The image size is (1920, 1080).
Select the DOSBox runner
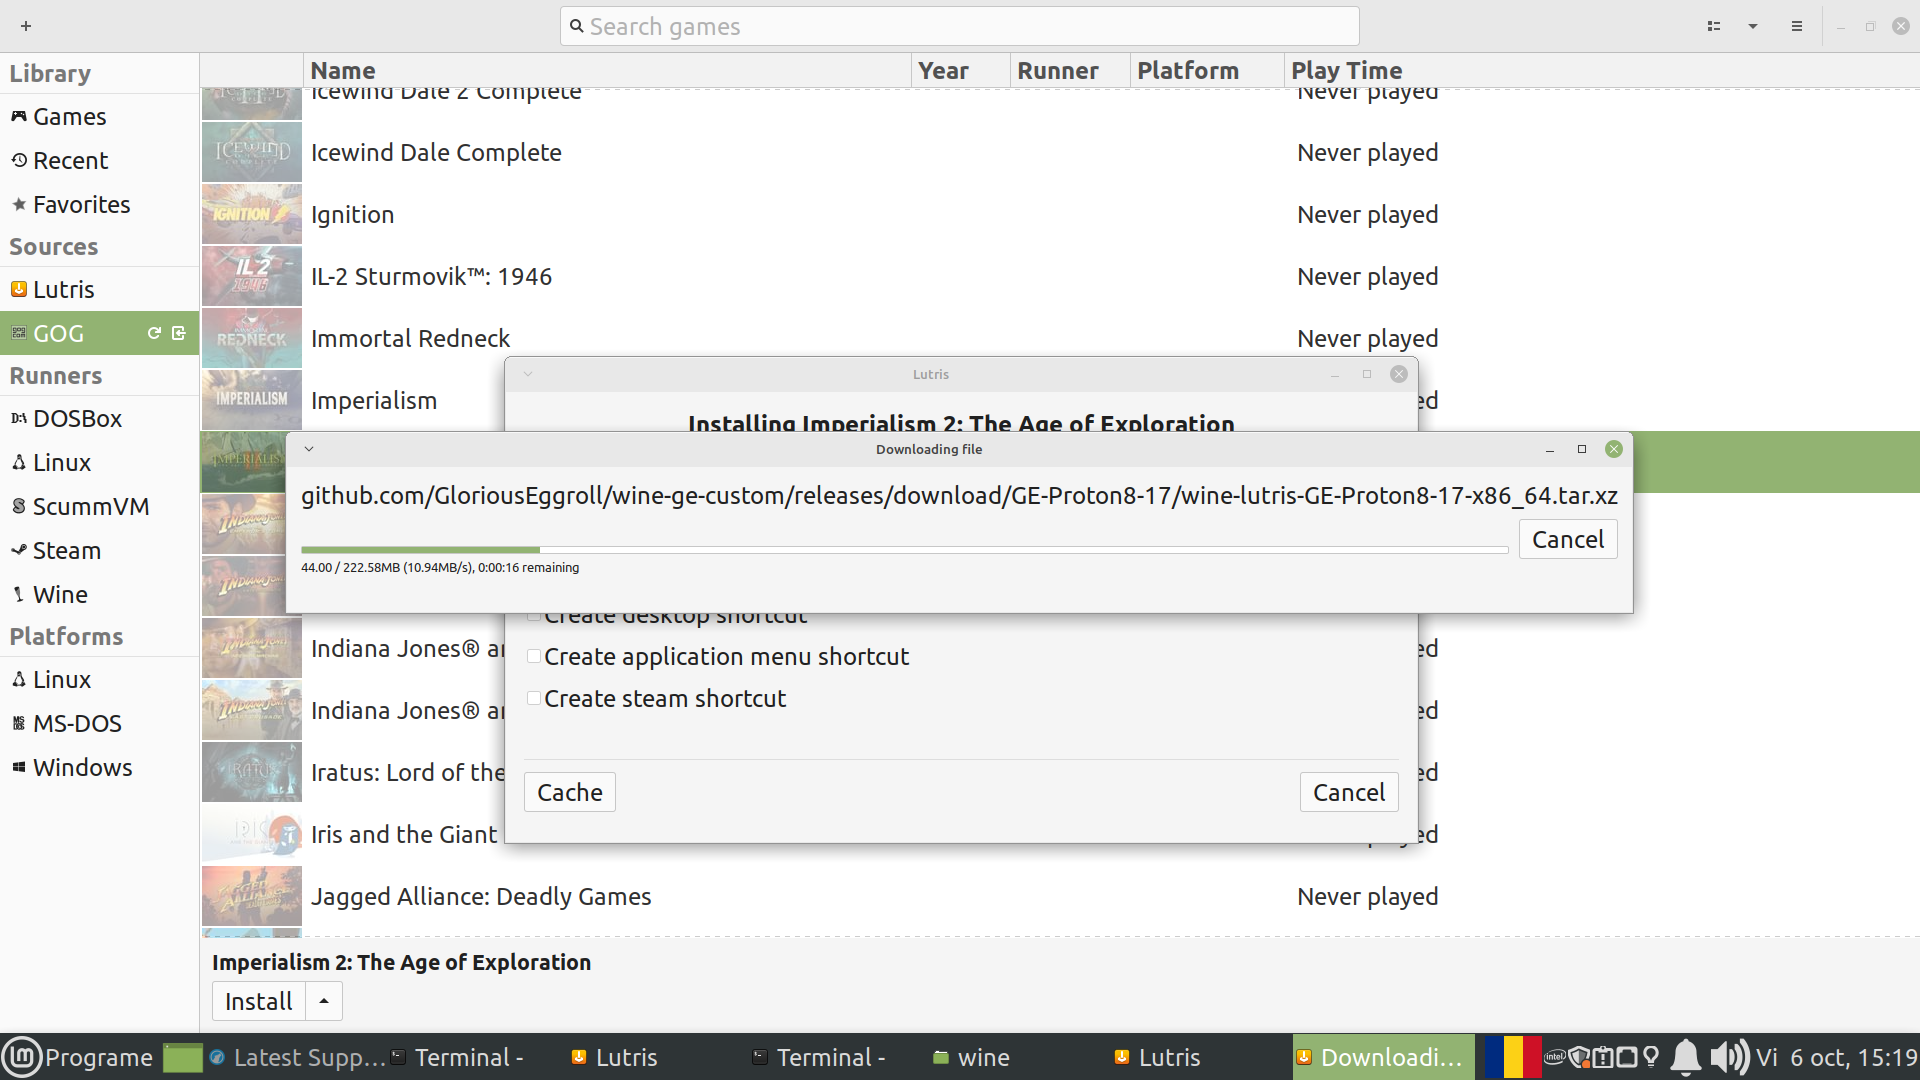tap(100, 419)
